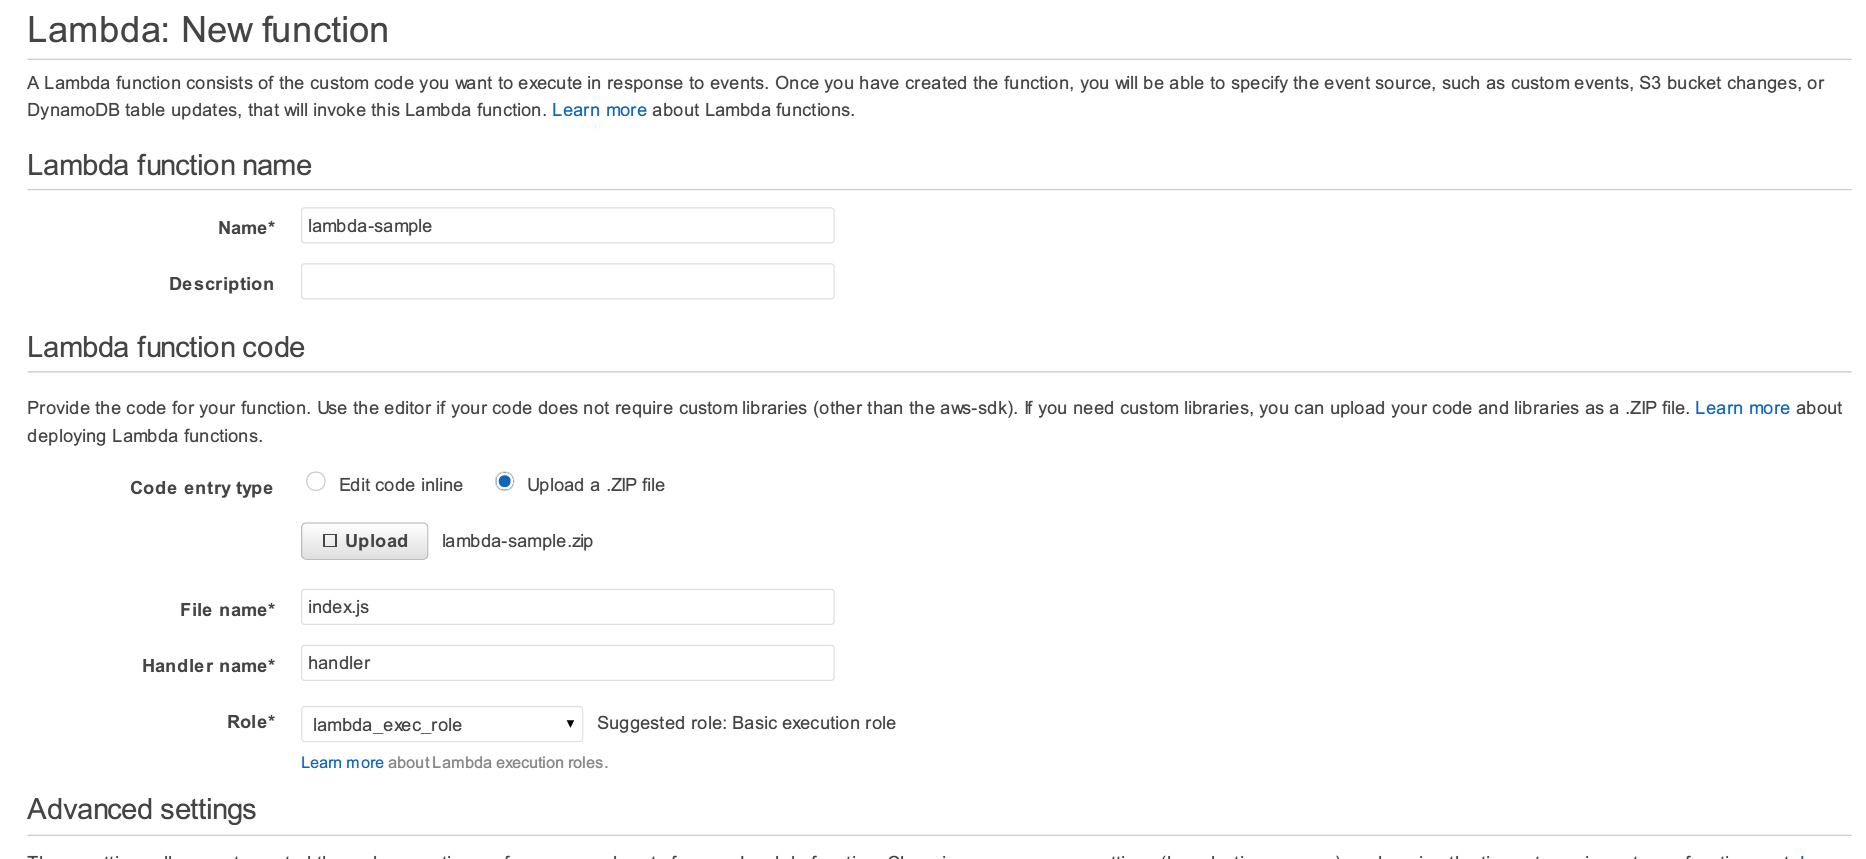Click the Handler name field showing handler
The width and height of the screenshot is (1866, 859).
567,662
